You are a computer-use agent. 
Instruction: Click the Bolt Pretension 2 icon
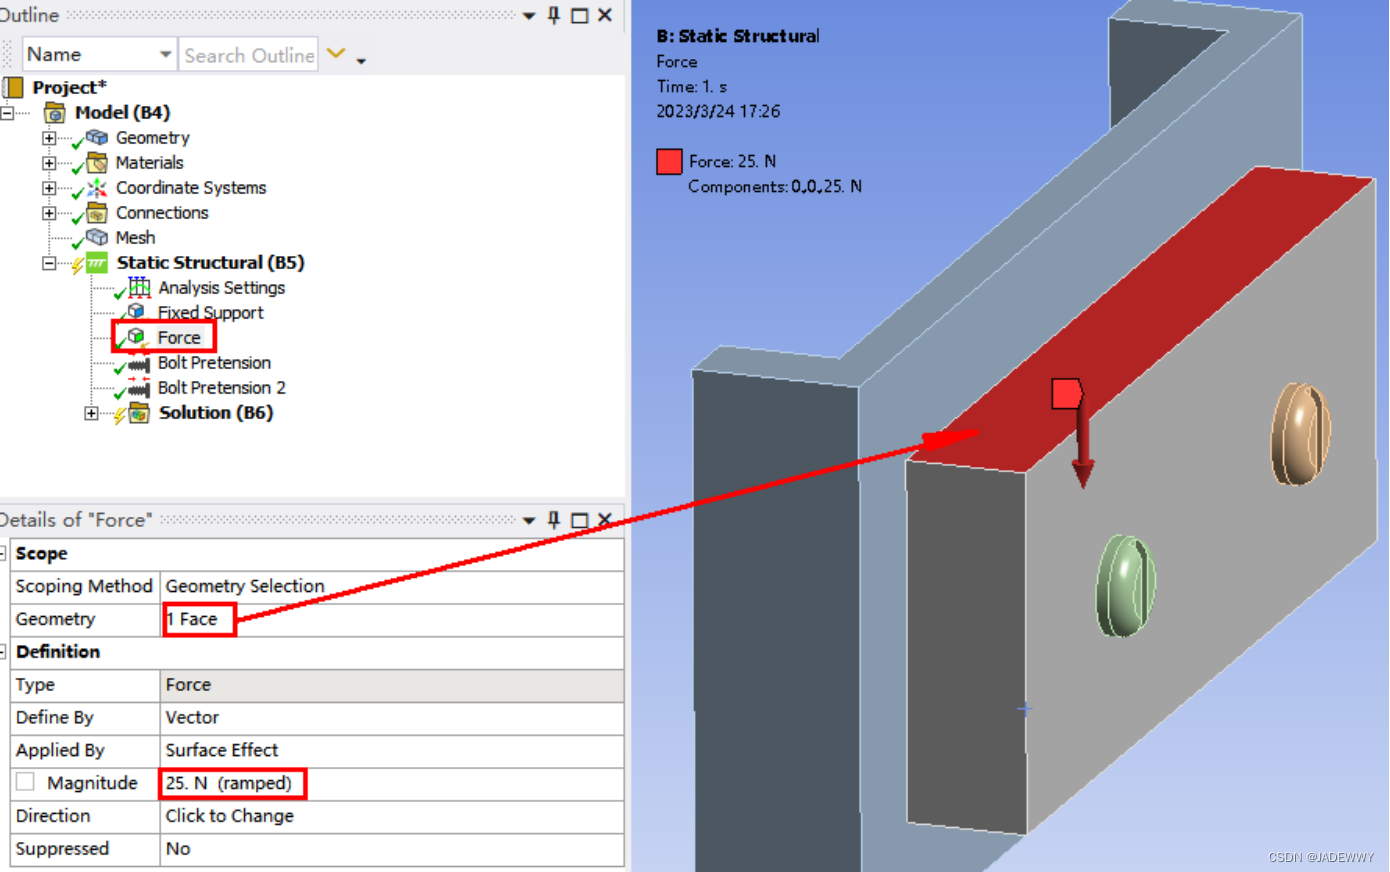139,387
